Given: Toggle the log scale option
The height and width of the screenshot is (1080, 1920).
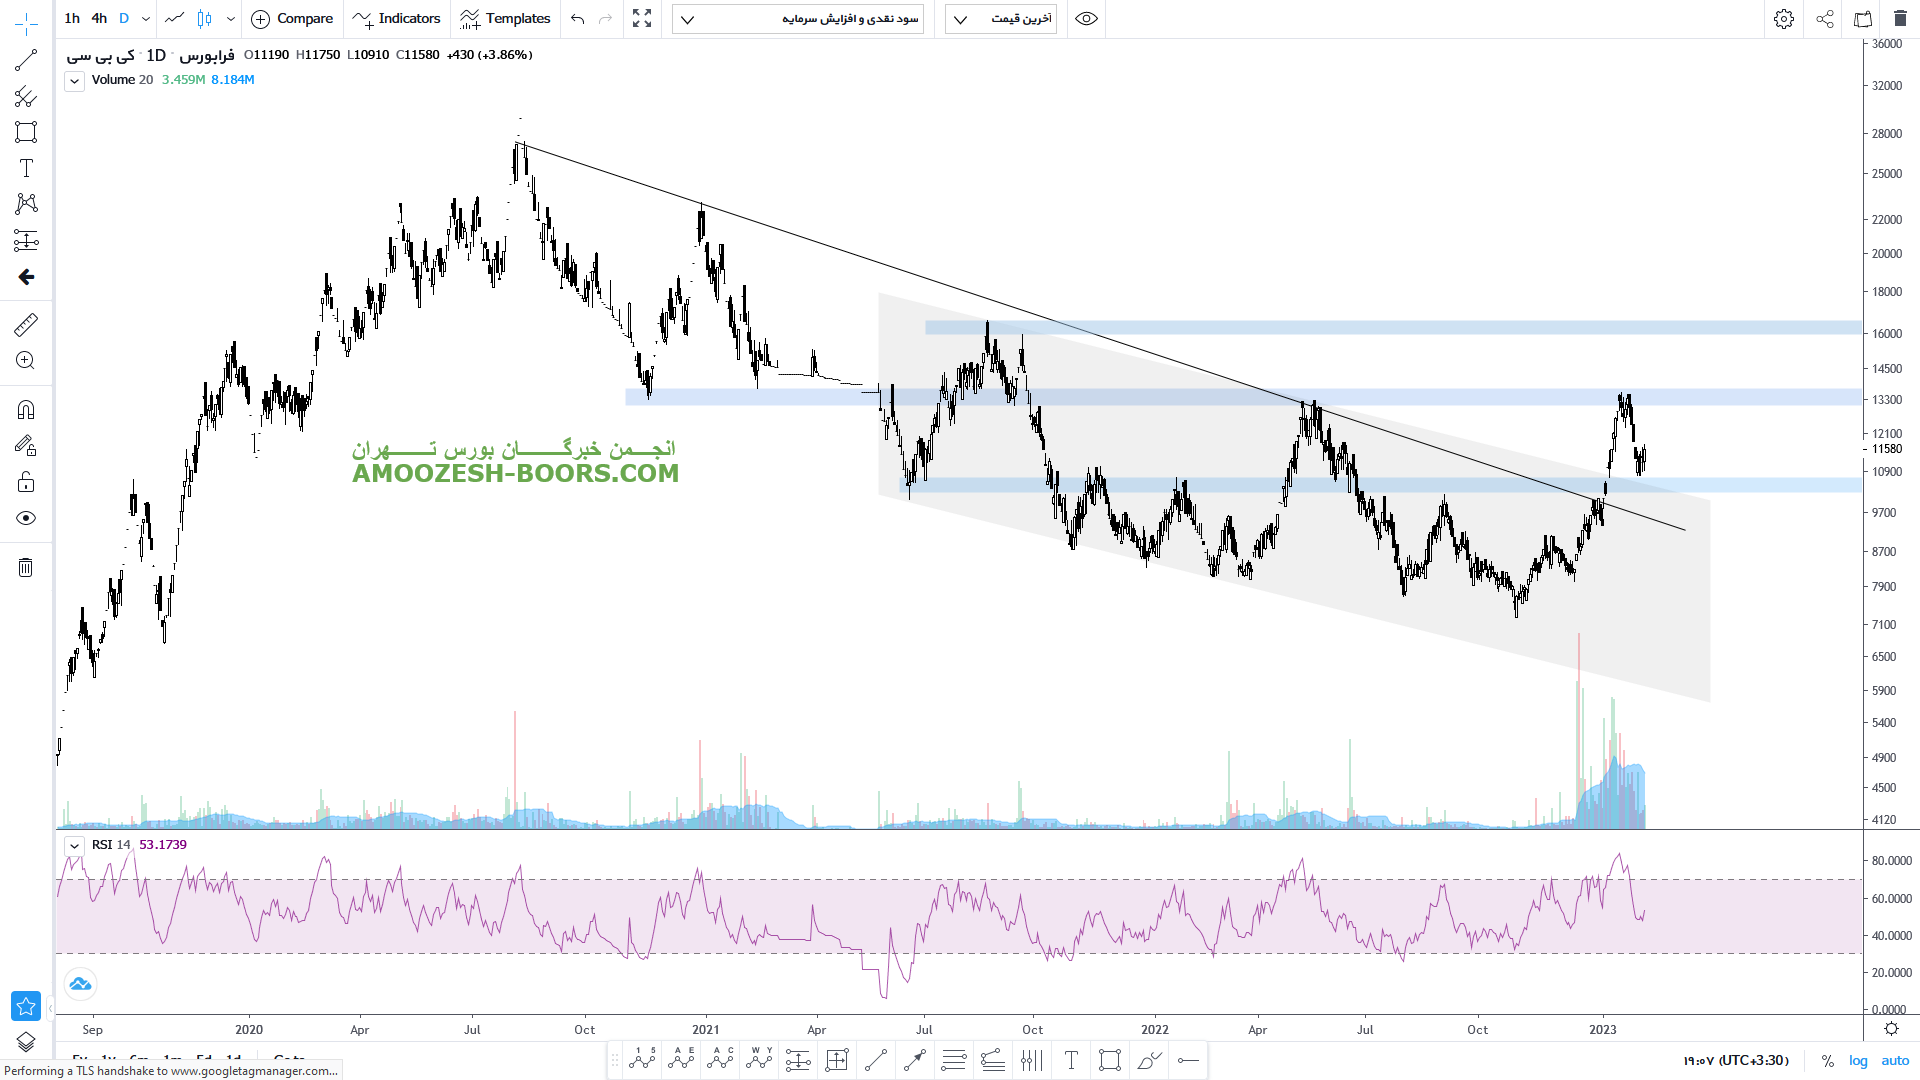Looking at the screenshot, I should pos(1858,1060).
